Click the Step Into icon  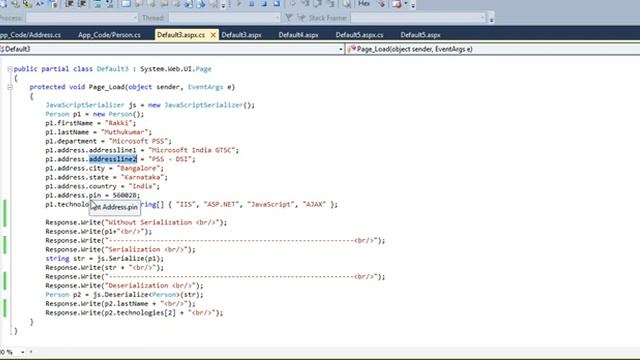[305, 4]
